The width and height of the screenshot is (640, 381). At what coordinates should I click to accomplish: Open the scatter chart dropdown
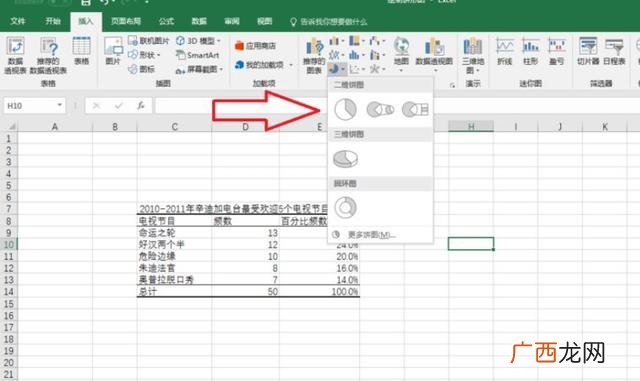tap(357, 69)
